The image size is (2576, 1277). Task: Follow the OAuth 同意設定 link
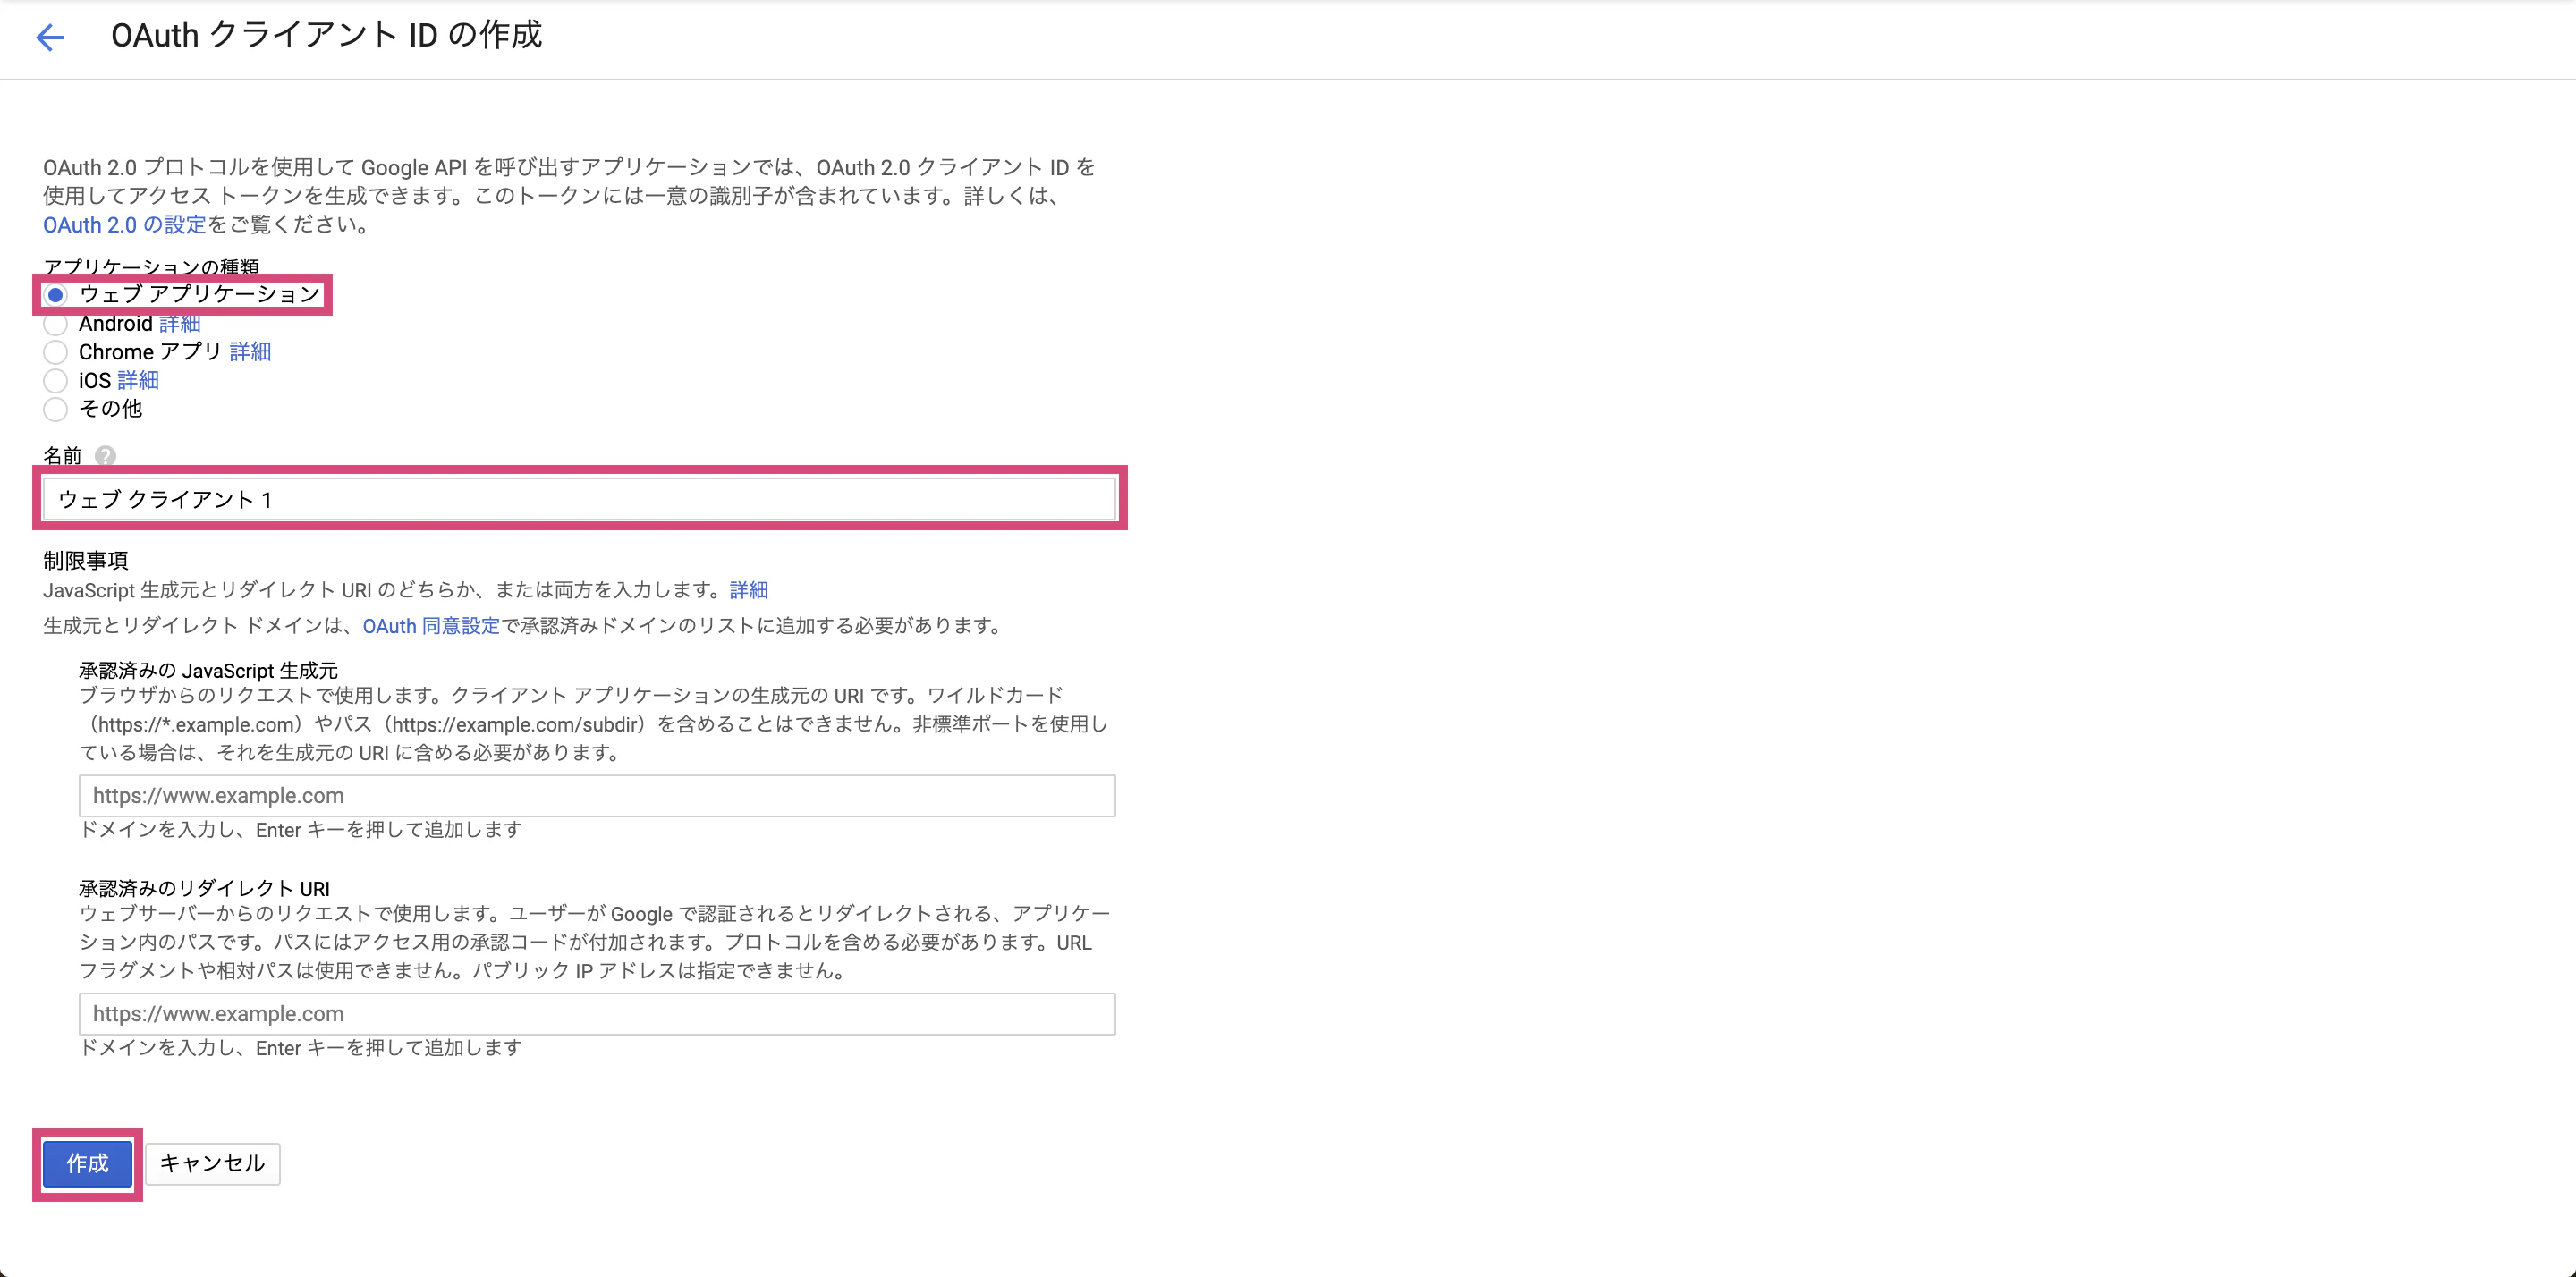(x=431, y=626)
